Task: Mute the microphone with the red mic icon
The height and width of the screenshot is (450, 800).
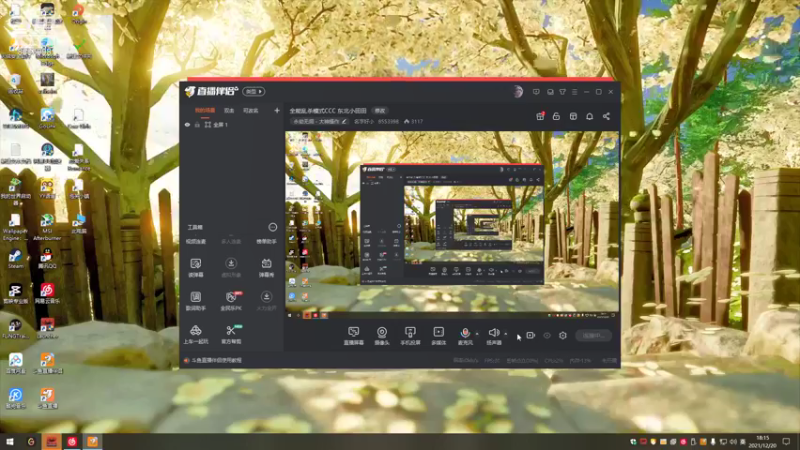Action: [x=465, y=332]
